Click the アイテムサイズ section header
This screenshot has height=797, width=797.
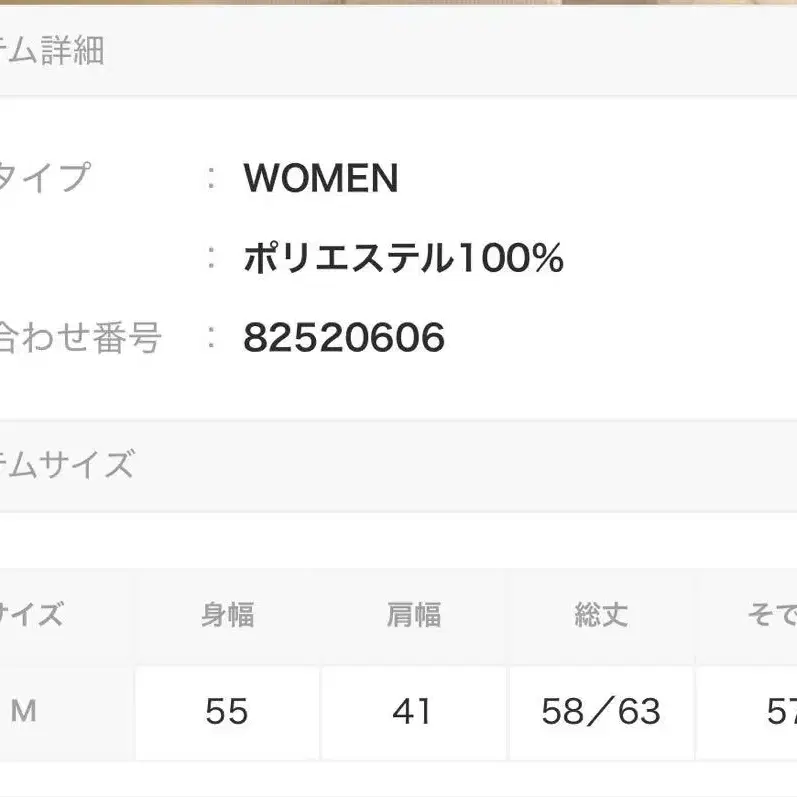[66, 465]
